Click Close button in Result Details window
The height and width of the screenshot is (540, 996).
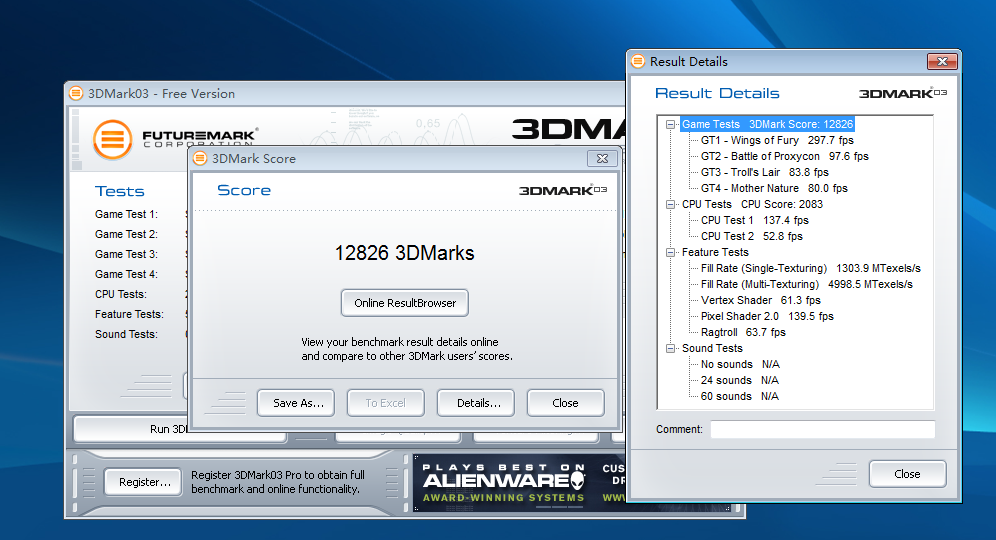click(908, 474)
